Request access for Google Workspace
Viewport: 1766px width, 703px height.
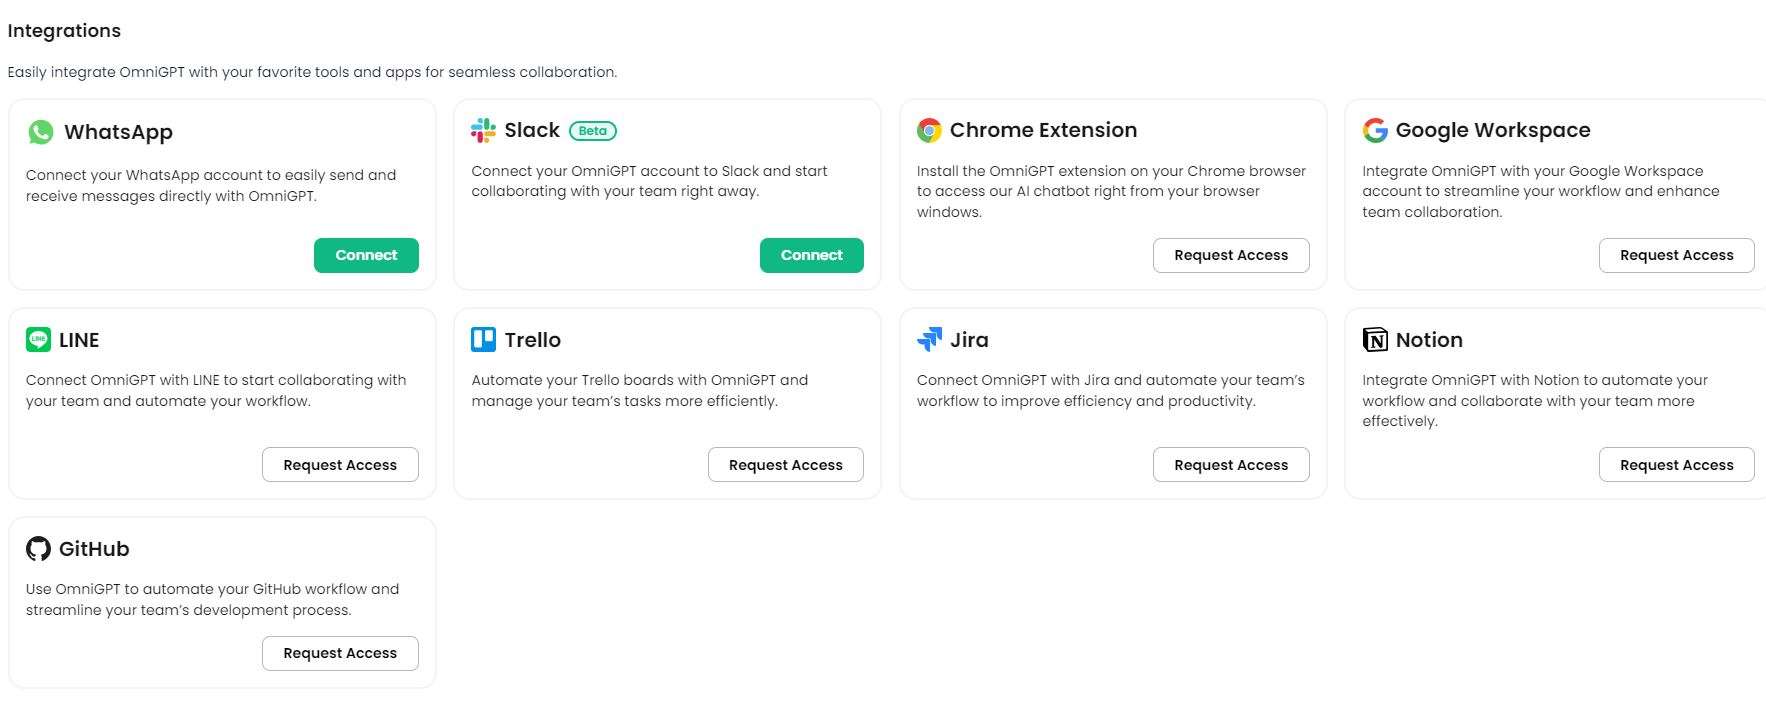1677,255
